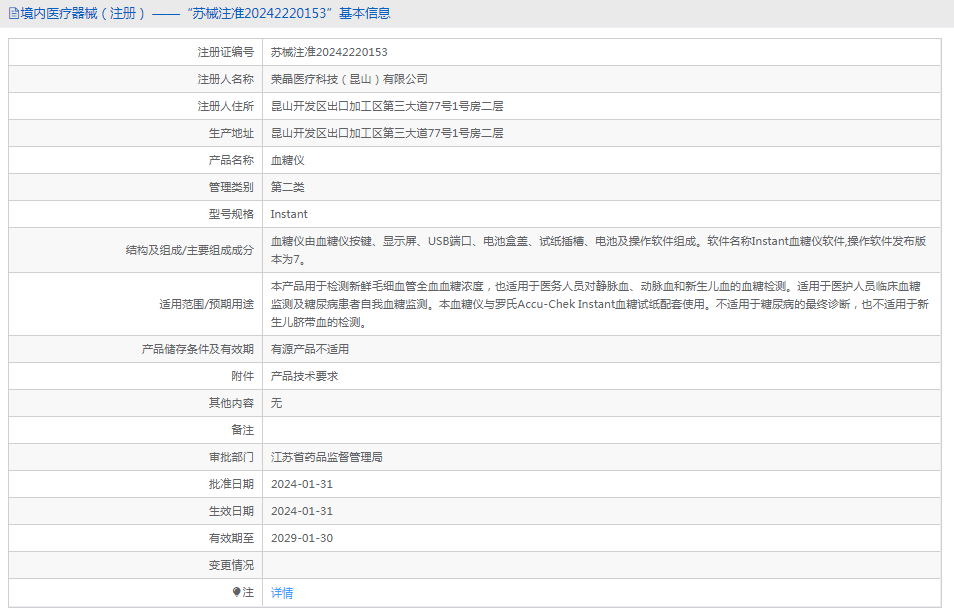Select the 适用范围 intended use paragraph
The height and width of the screenshot is (613, 954).
pos(600,304)
